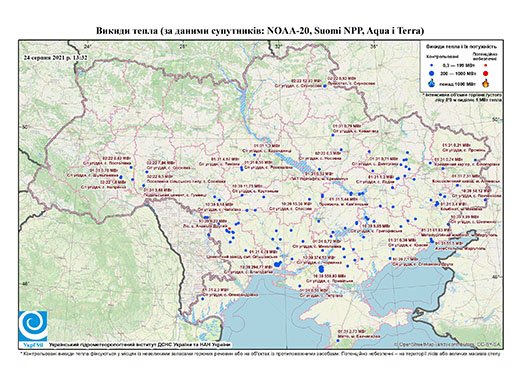Click the small blue dot in legend
The image size is (520, 368).
point(432,65)
